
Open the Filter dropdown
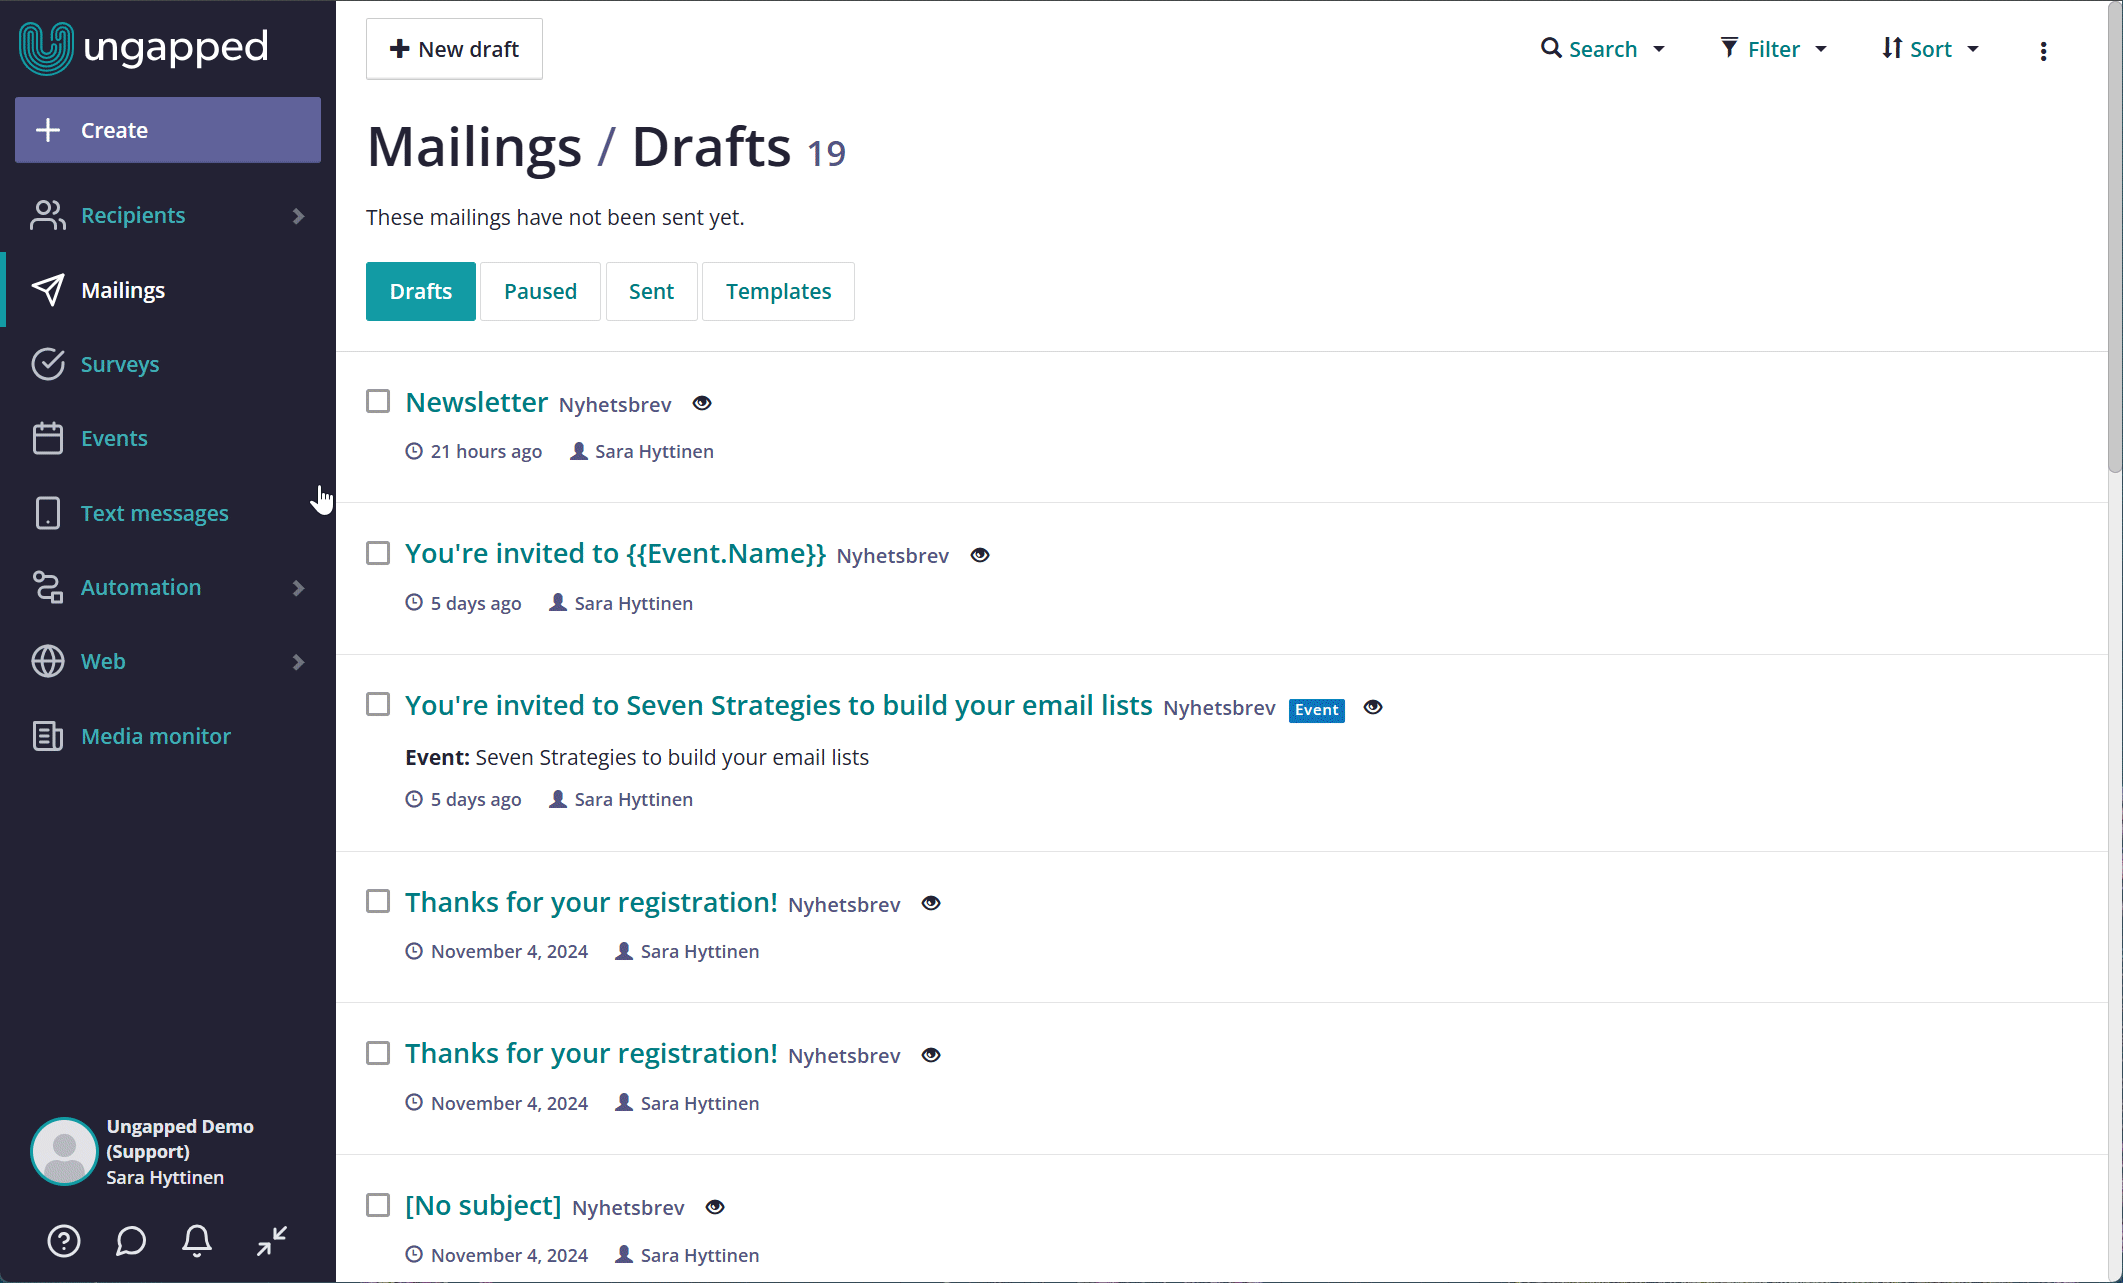[1774, 49]
